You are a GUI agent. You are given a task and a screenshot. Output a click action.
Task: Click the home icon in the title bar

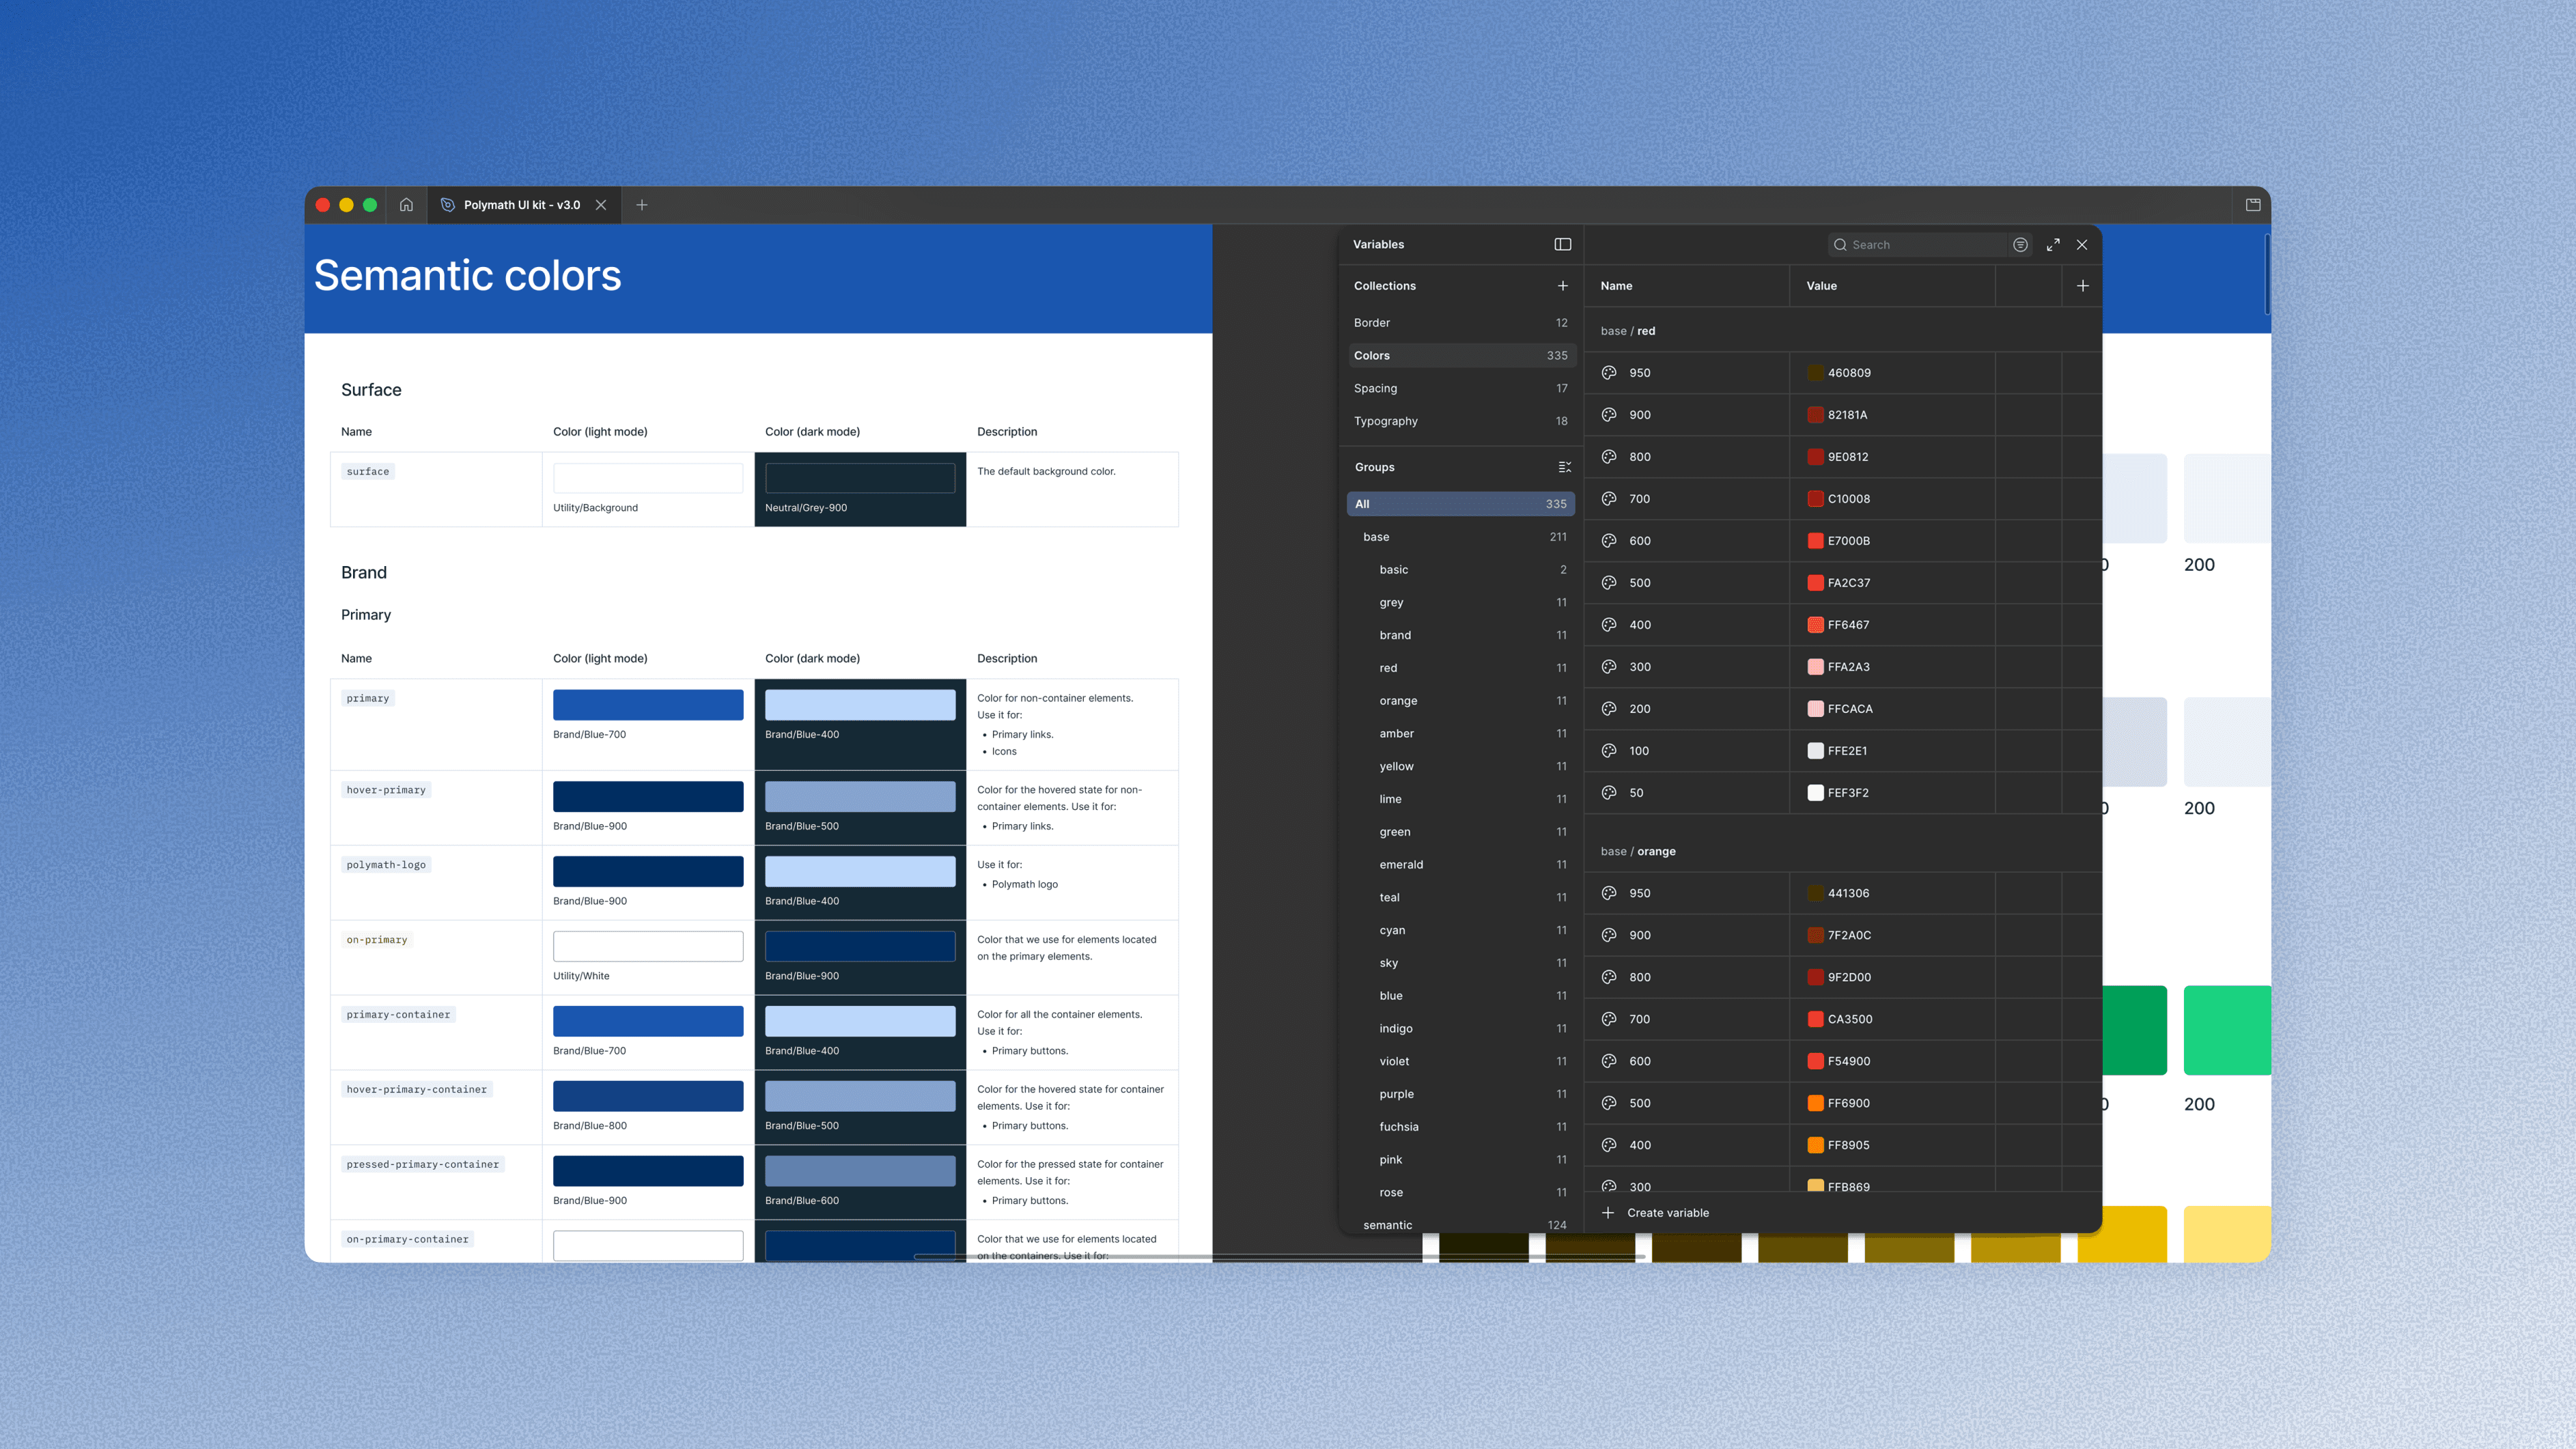coord(406,205)
